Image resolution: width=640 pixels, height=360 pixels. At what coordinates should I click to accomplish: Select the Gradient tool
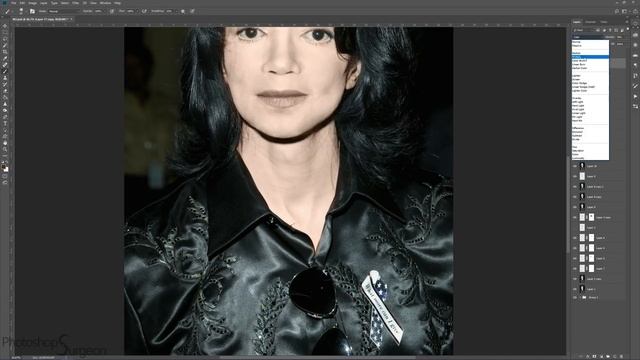[5, 97]
